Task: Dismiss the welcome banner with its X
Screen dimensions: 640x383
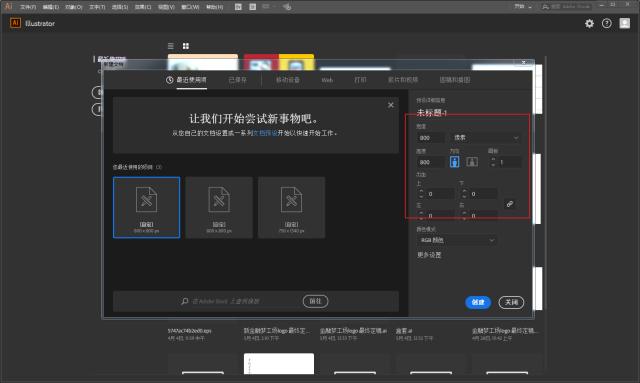Action: [x=391, y=105]
